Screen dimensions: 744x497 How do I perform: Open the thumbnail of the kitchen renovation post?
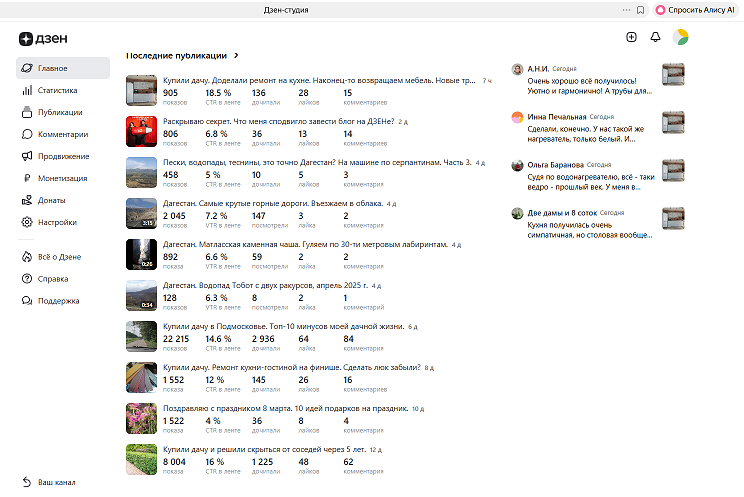click(x=141, y=90)
